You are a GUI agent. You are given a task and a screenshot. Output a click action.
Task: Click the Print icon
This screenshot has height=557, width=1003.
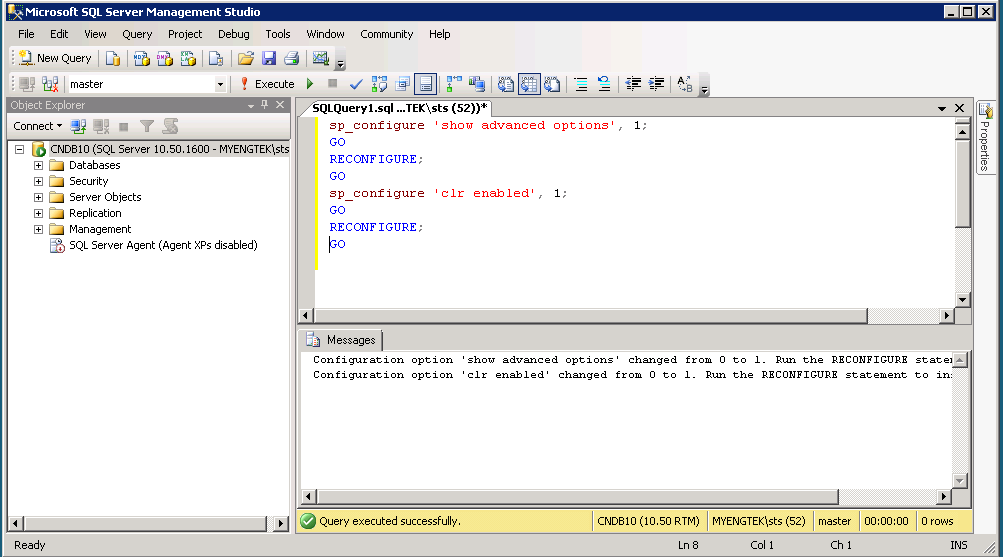pos(292,58)
